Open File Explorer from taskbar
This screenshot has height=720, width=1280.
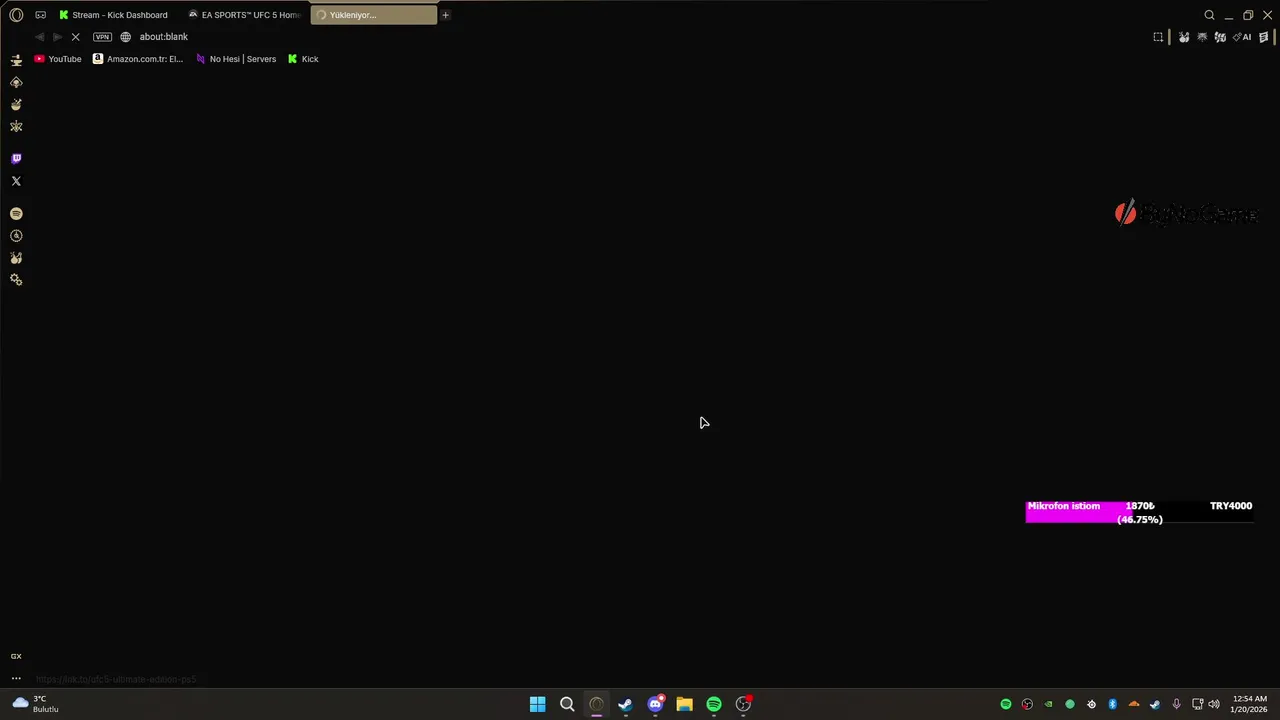coord(684,704)
